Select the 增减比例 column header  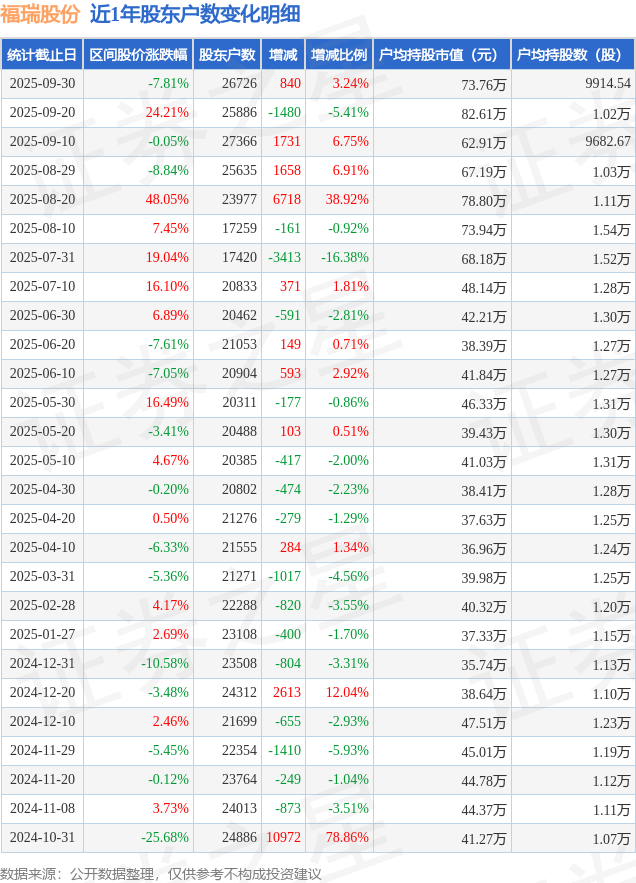(x=338, y=55)
